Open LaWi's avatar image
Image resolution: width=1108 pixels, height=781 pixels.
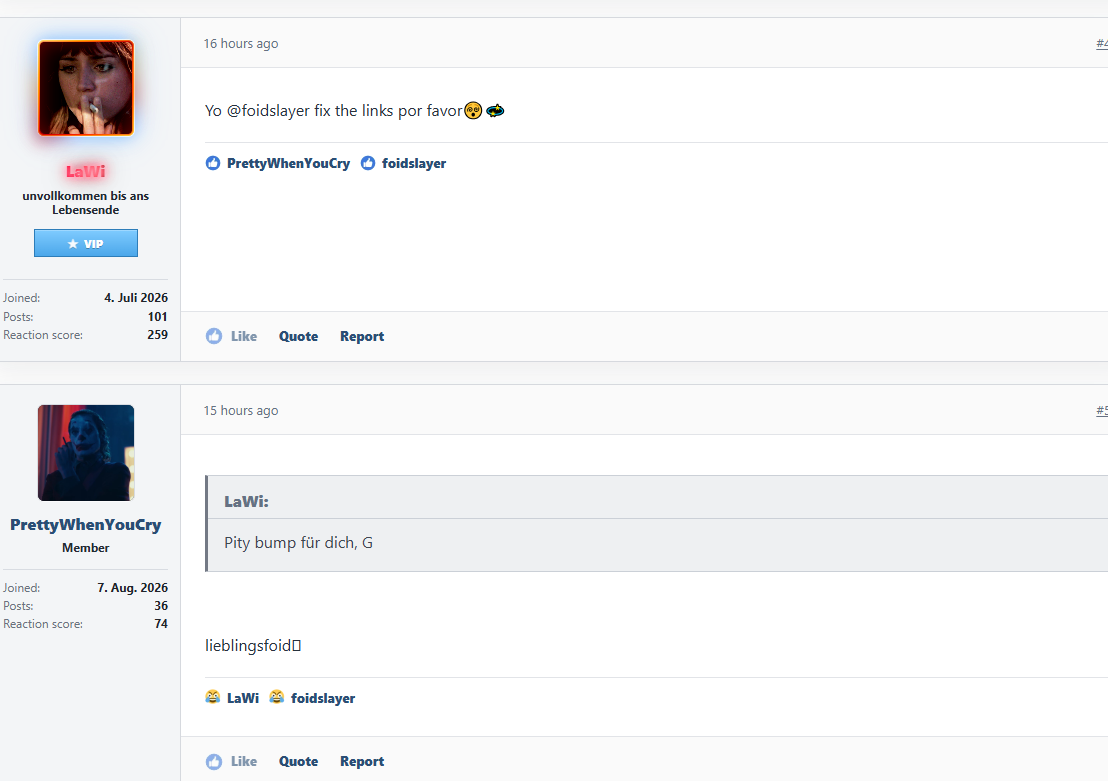[86, 88]
